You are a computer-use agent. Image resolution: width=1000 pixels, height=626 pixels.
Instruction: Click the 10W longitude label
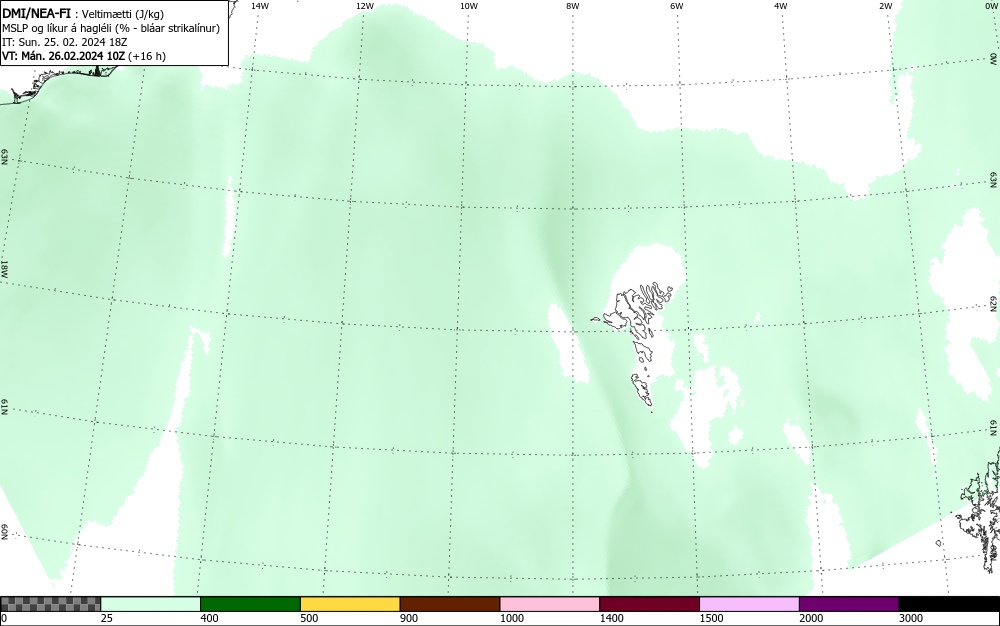469,6
